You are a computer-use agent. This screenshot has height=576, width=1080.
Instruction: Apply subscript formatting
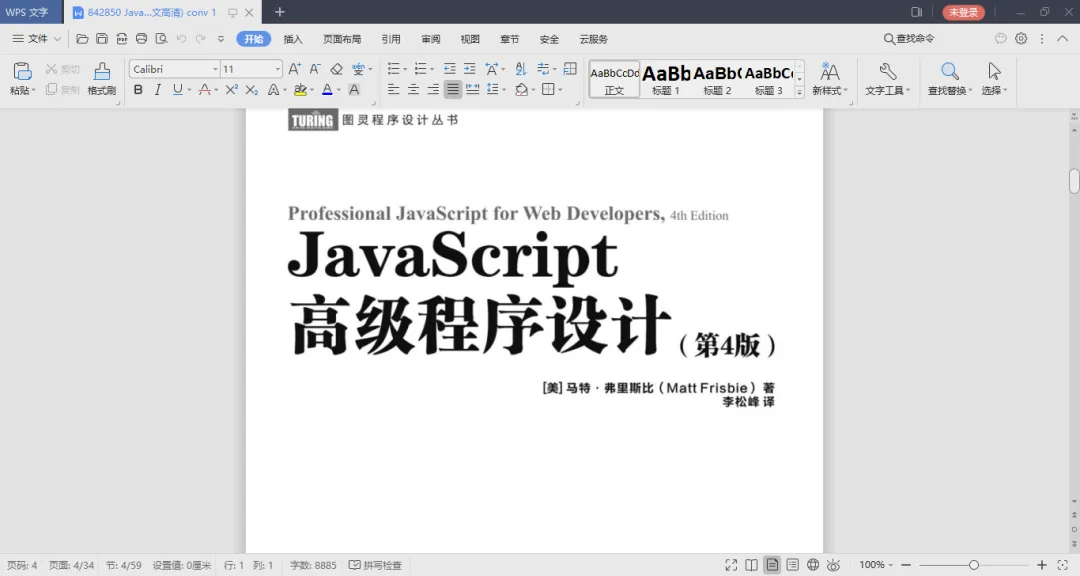tap(251, 90)
